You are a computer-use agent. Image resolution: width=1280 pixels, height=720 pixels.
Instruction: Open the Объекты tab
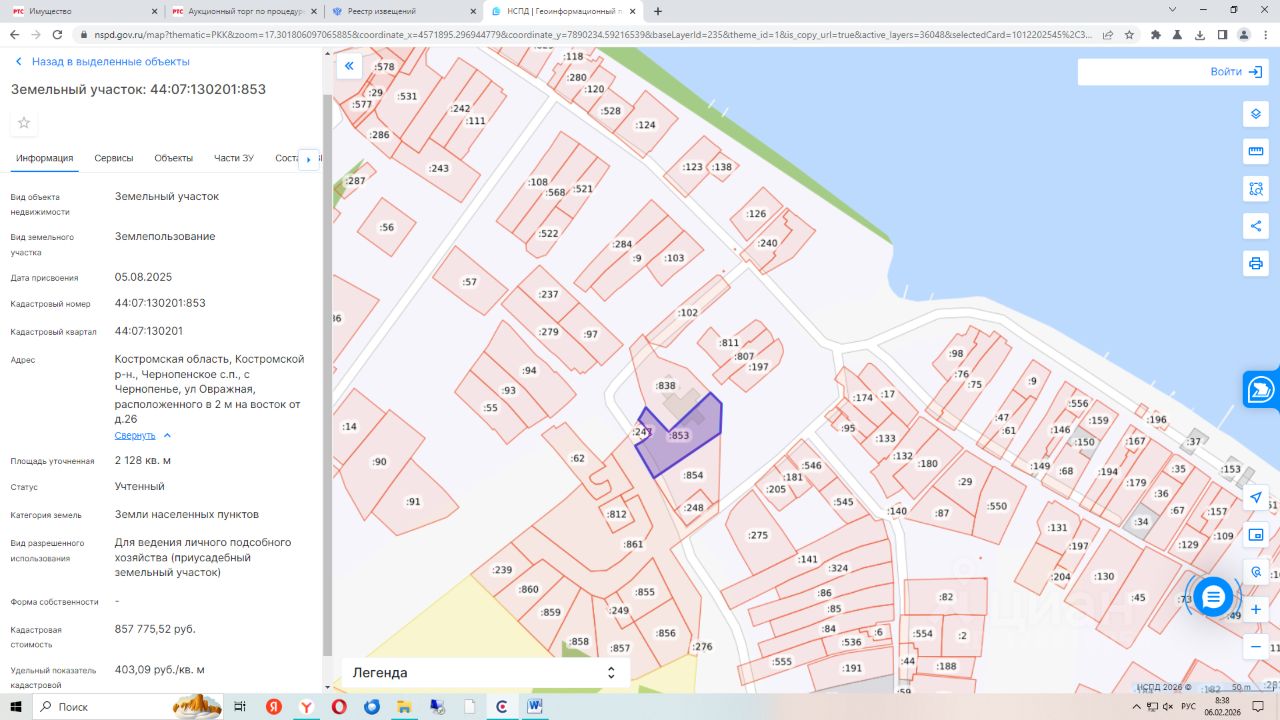click(174, 158)
